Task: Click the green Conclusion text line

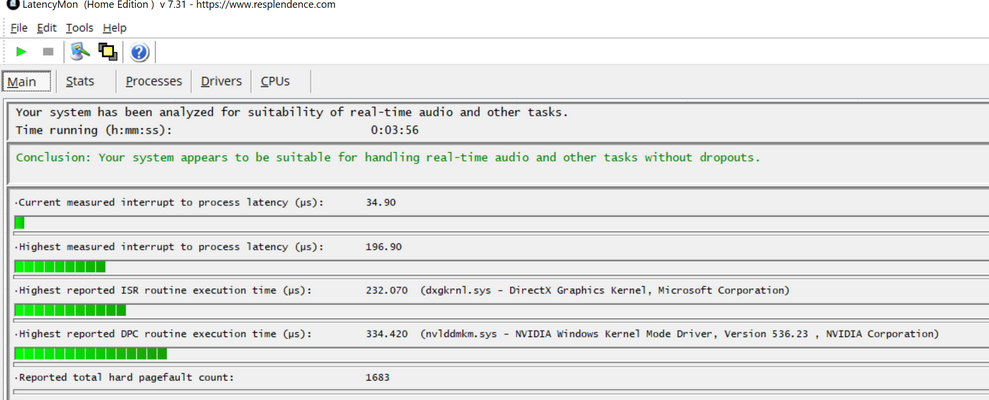Action: (388, 158)
